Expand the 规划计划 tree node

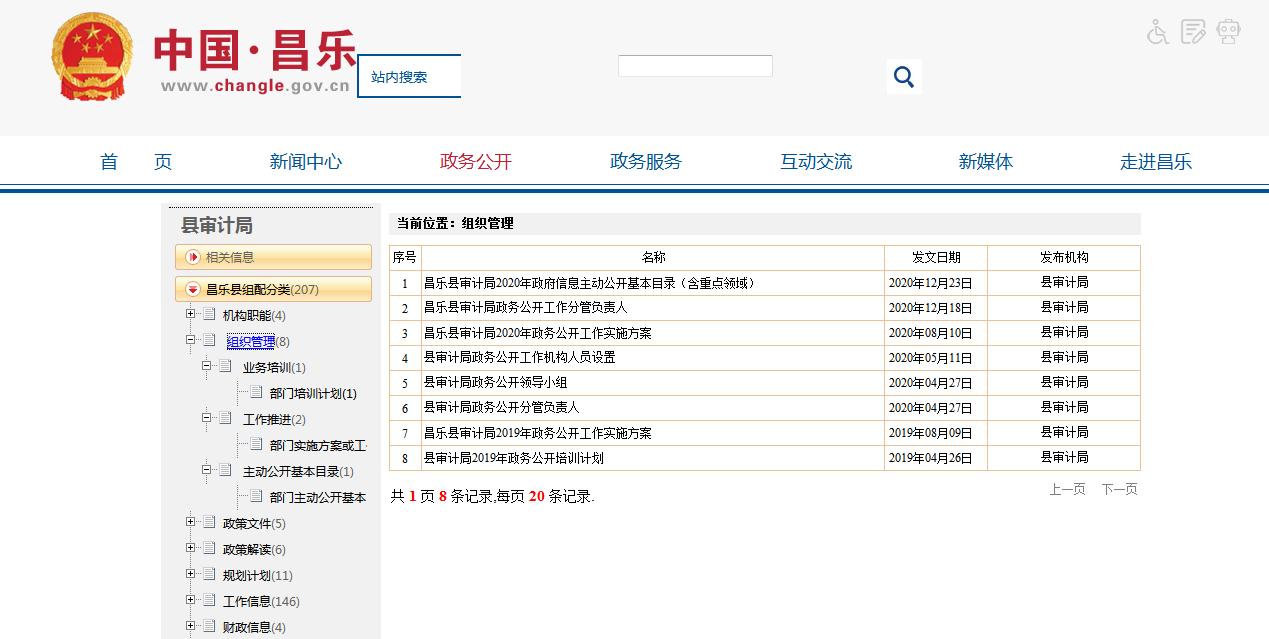(190, 575)
